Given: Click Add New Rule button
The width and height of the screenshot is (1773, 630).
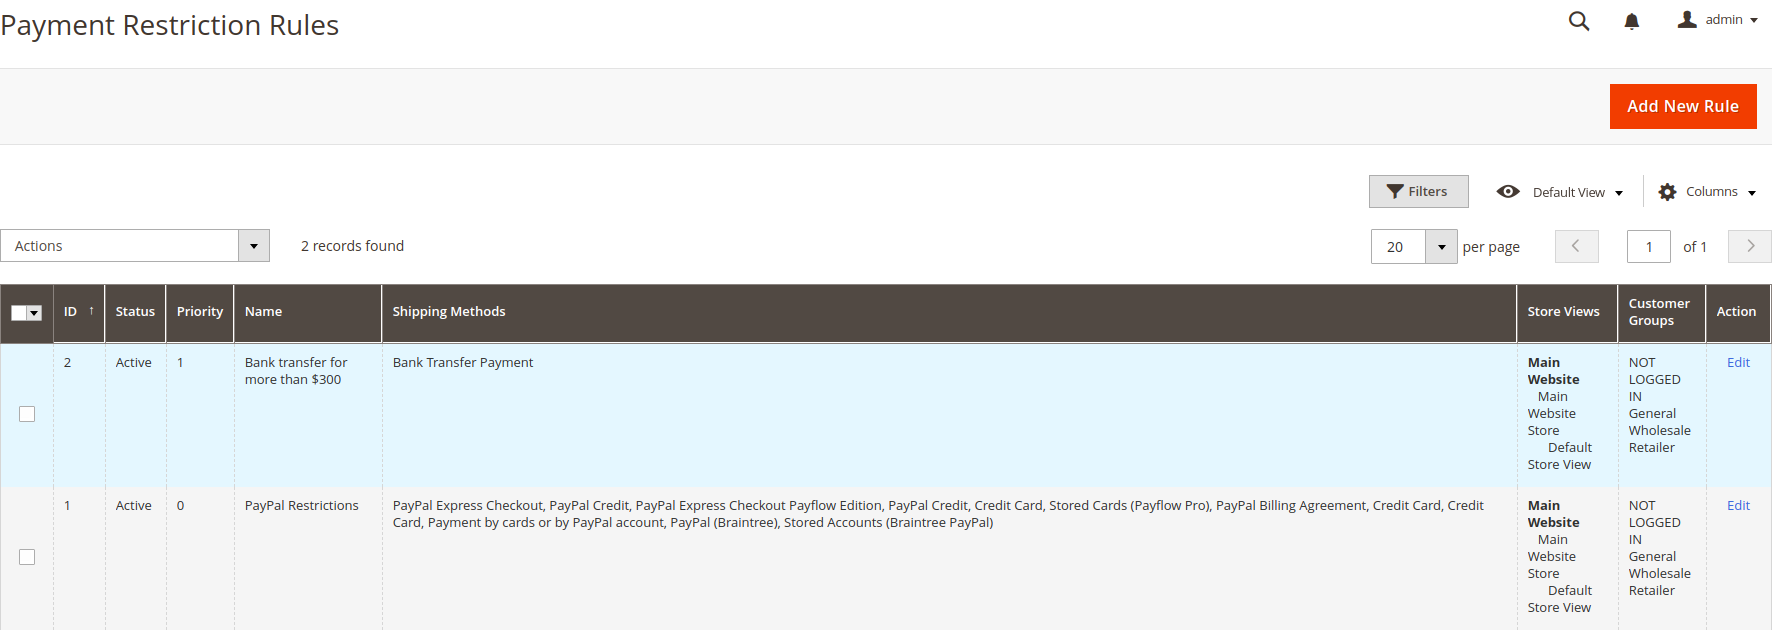Looking at the screenshot, I should [x=1683, y=106].
